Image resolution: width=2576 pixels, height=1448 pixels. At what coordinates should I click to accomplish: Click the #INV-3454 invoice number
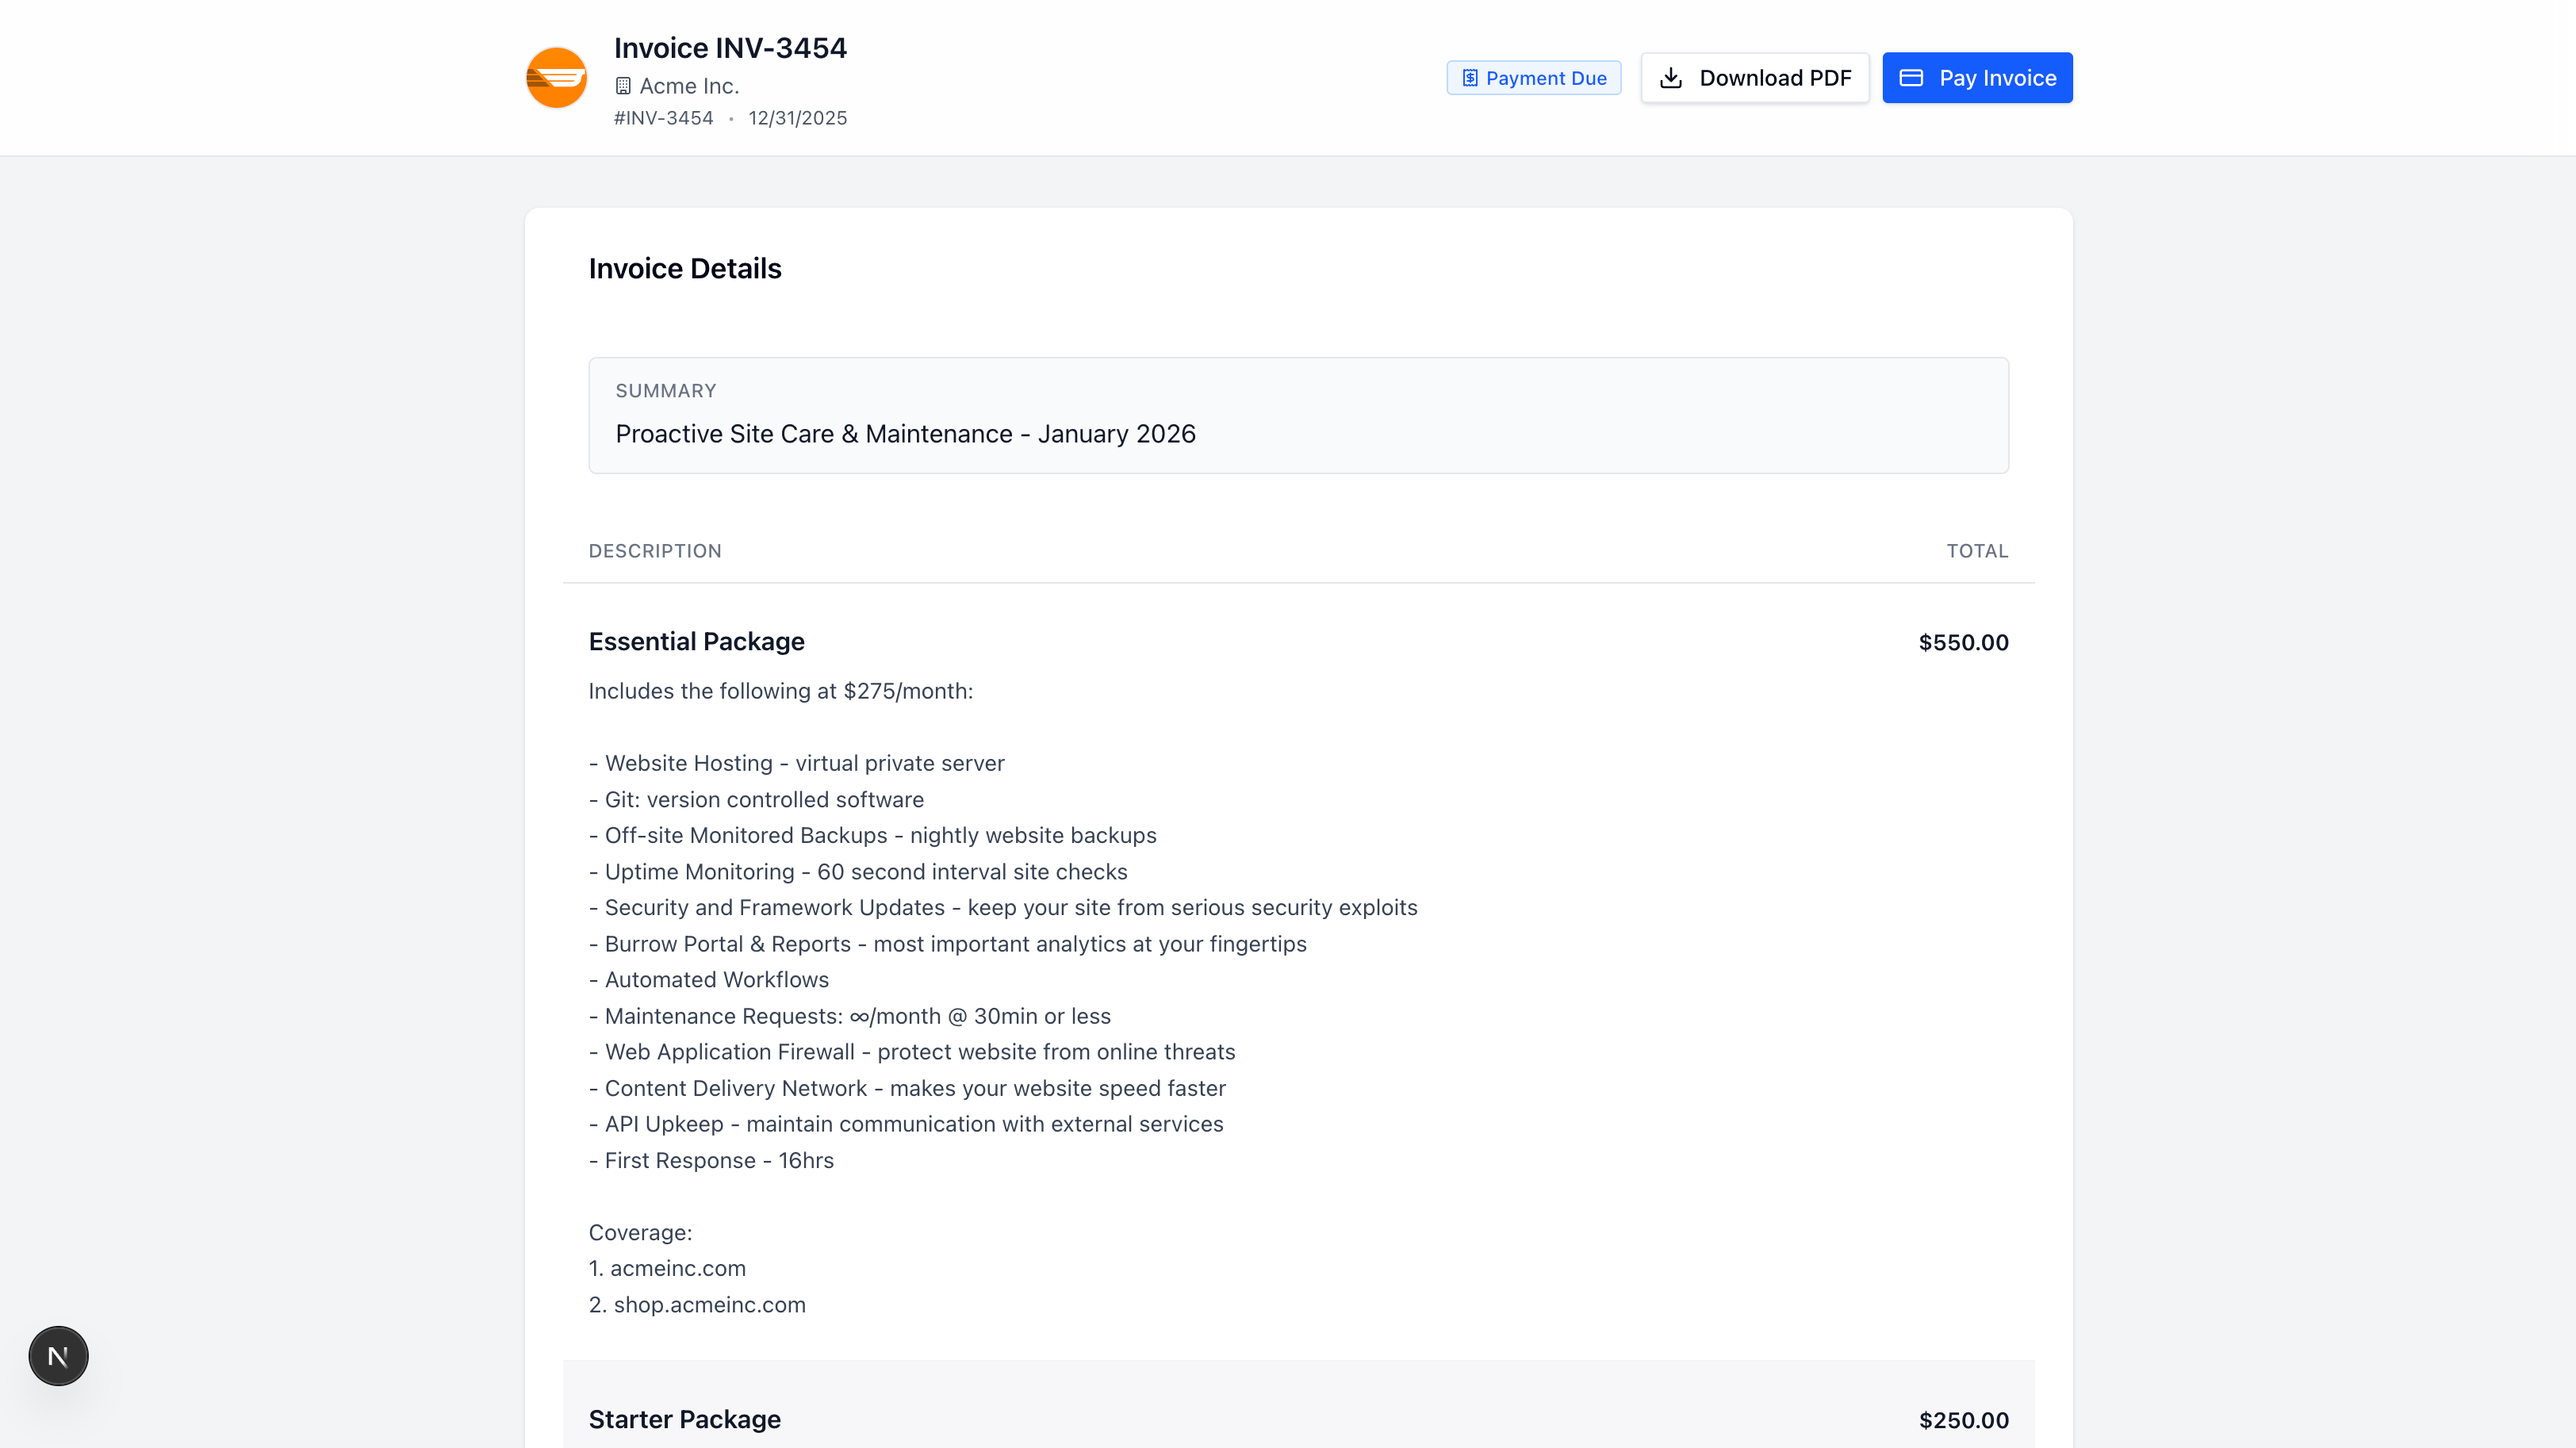pos(664,118)
